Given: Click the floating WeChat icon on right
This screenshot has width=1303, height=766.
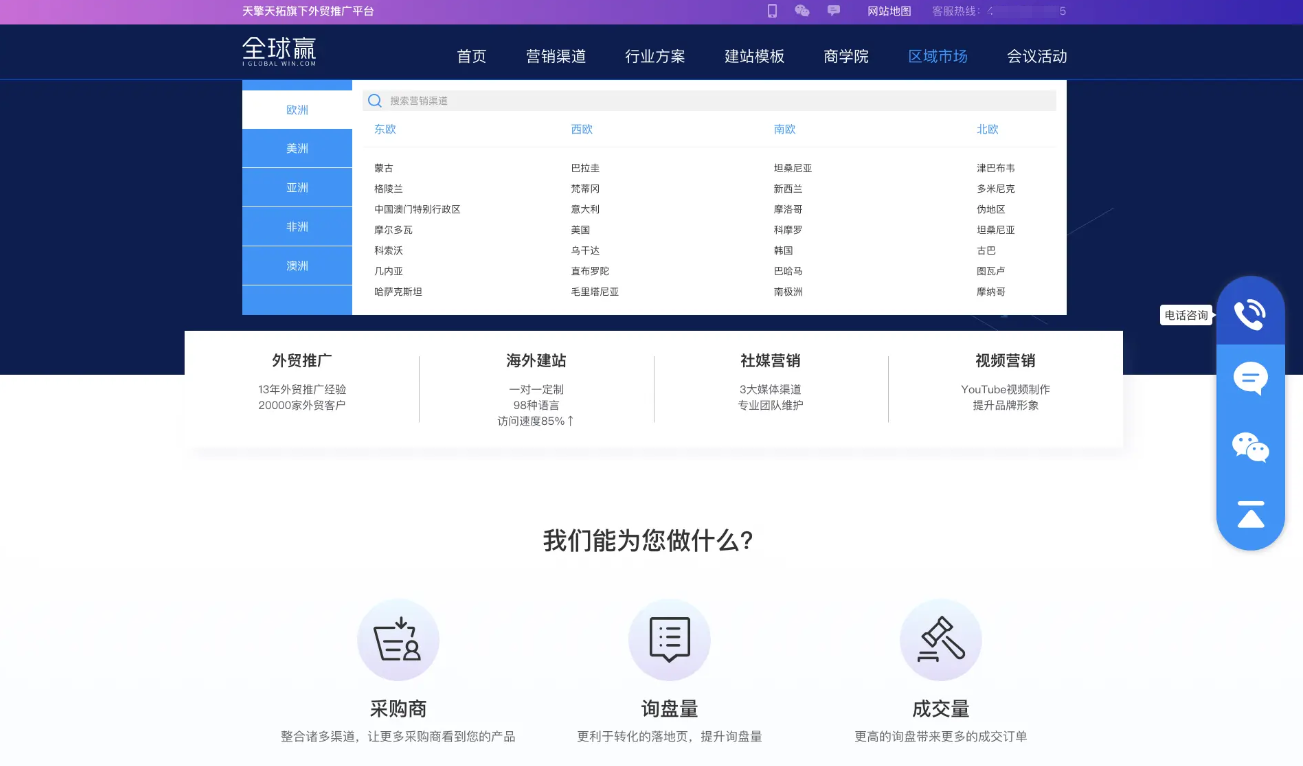Looking at the screenshot, I should pos(1250,447).
